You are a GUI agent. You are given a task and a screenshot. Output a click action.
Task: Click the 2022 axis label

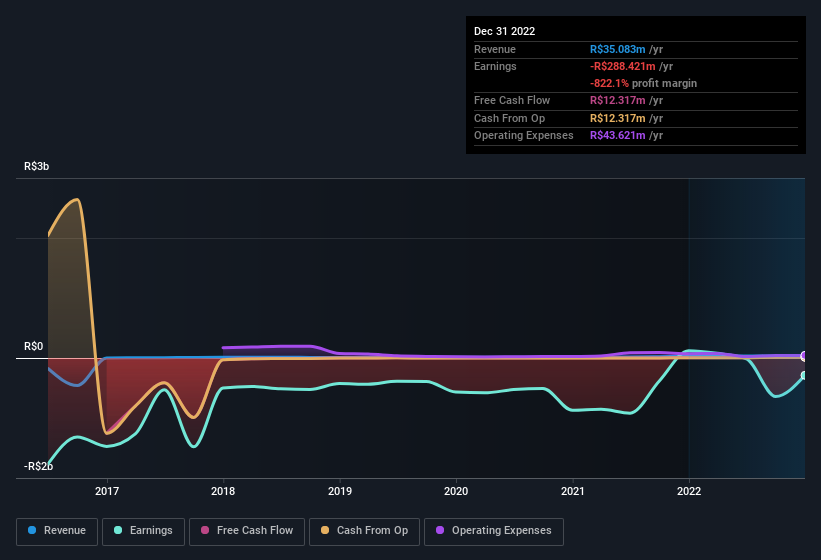point(689,491)
